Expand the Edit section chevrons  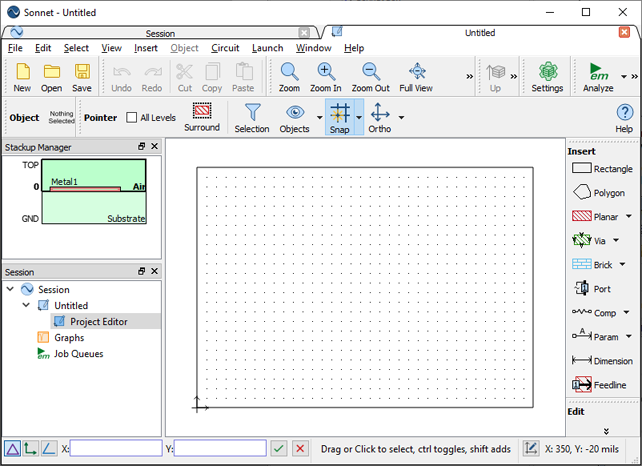(606, 431)
